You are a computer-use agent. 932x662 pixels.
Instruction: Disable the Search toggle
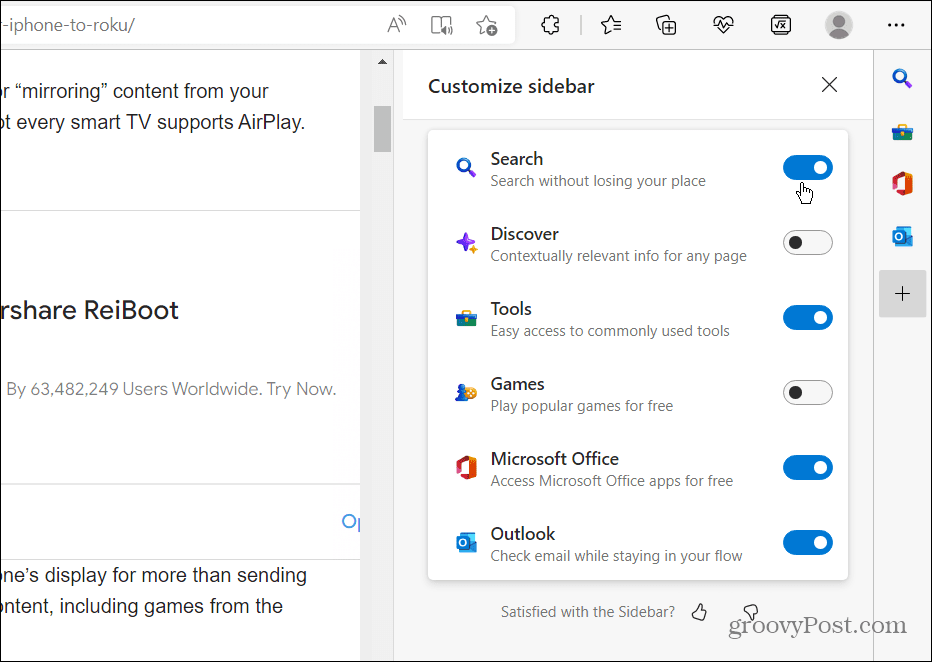[x=808, y=167]
